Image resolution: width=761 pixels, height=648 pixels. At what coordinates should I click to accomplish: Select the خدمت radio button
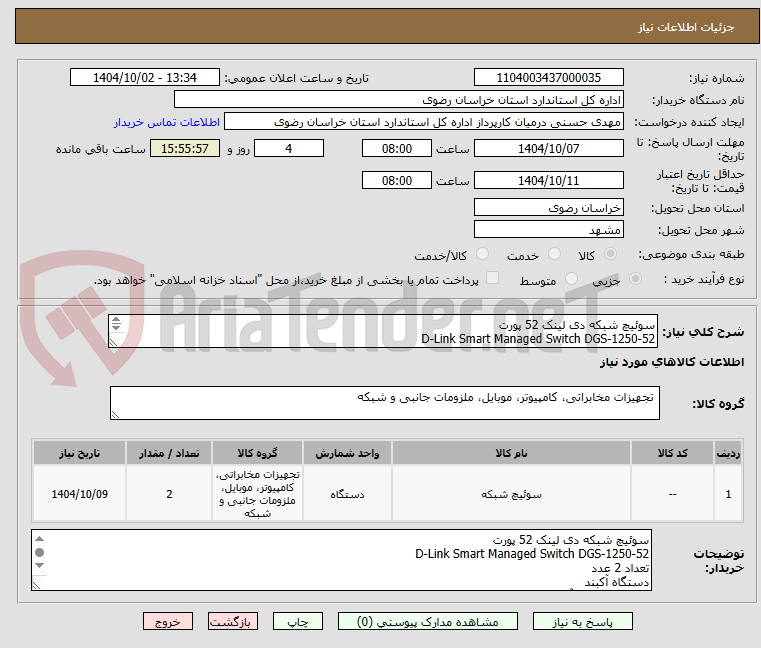(x=554, y=254)
